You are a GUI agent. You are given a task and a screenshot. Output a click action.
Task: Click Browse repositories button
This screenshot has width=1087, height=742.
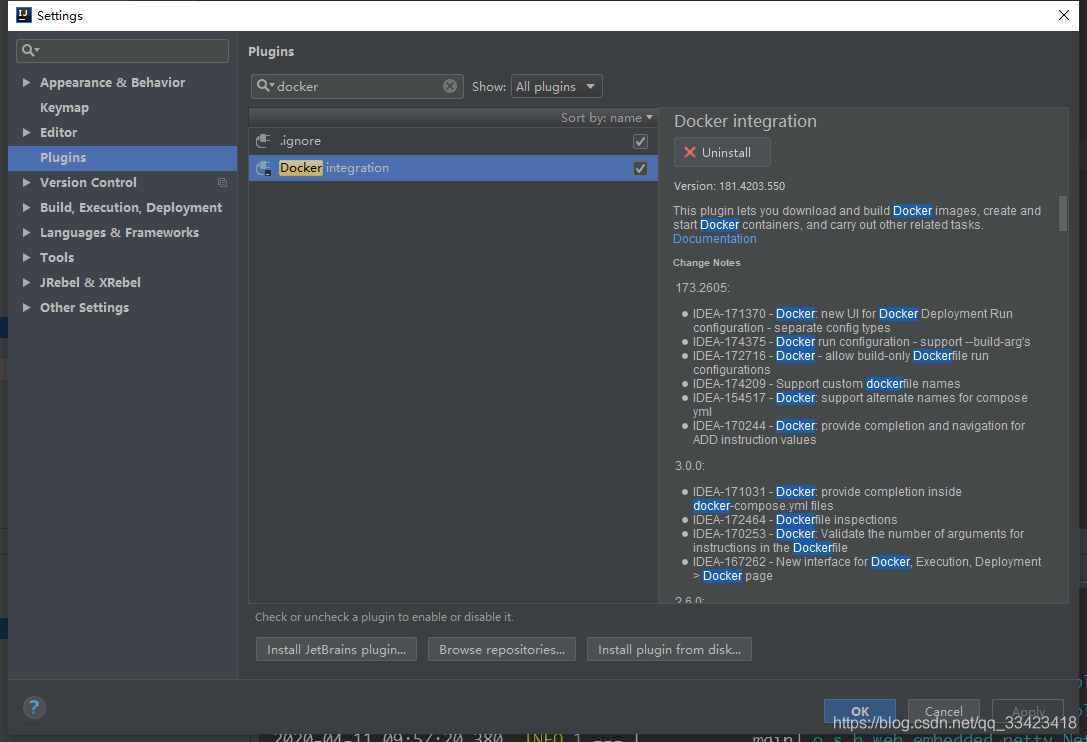(501, 650)
